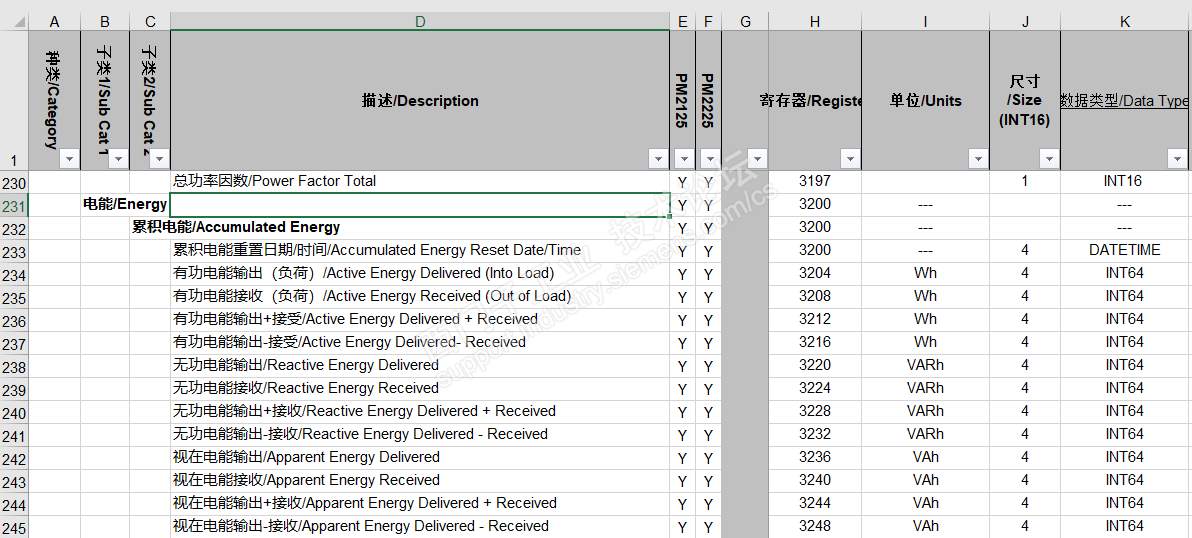Viewport: 1192px width, 538px height.
Task: Select 视在电能输出/Apparent Energy Delivered cell
Action: (x=420, y=457)
